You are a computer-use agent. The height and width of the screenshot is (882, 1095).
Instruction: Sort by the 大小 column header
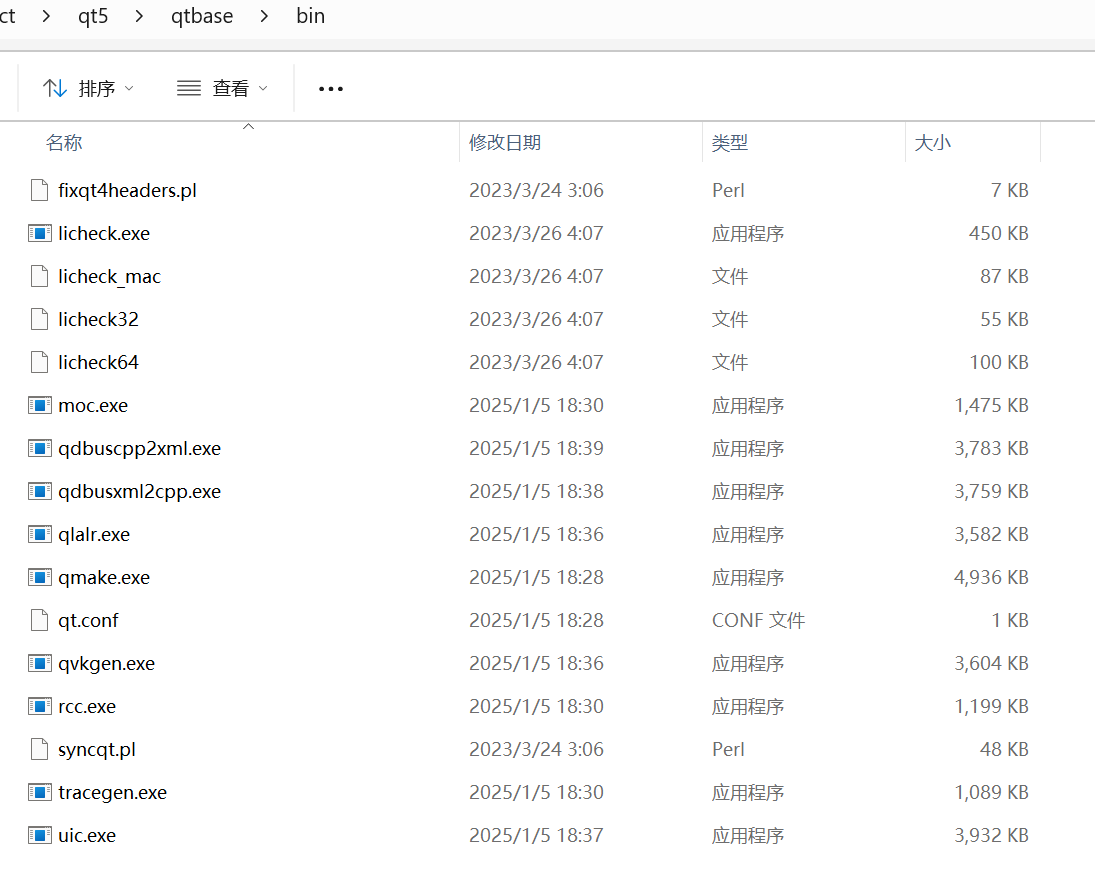pyautogui.click(x=932, y=142)
